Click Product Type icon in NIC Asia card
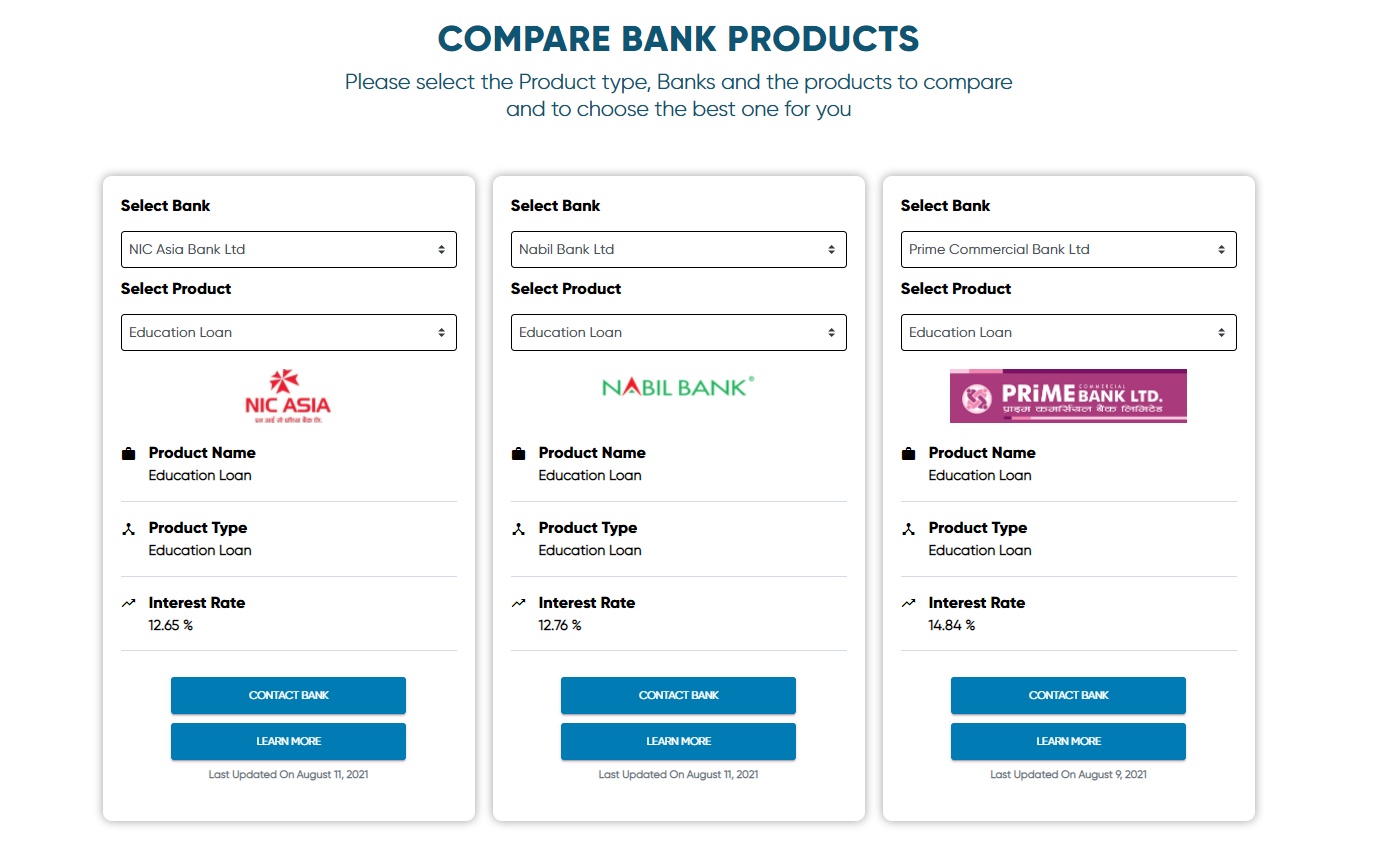 click(128, 529)
